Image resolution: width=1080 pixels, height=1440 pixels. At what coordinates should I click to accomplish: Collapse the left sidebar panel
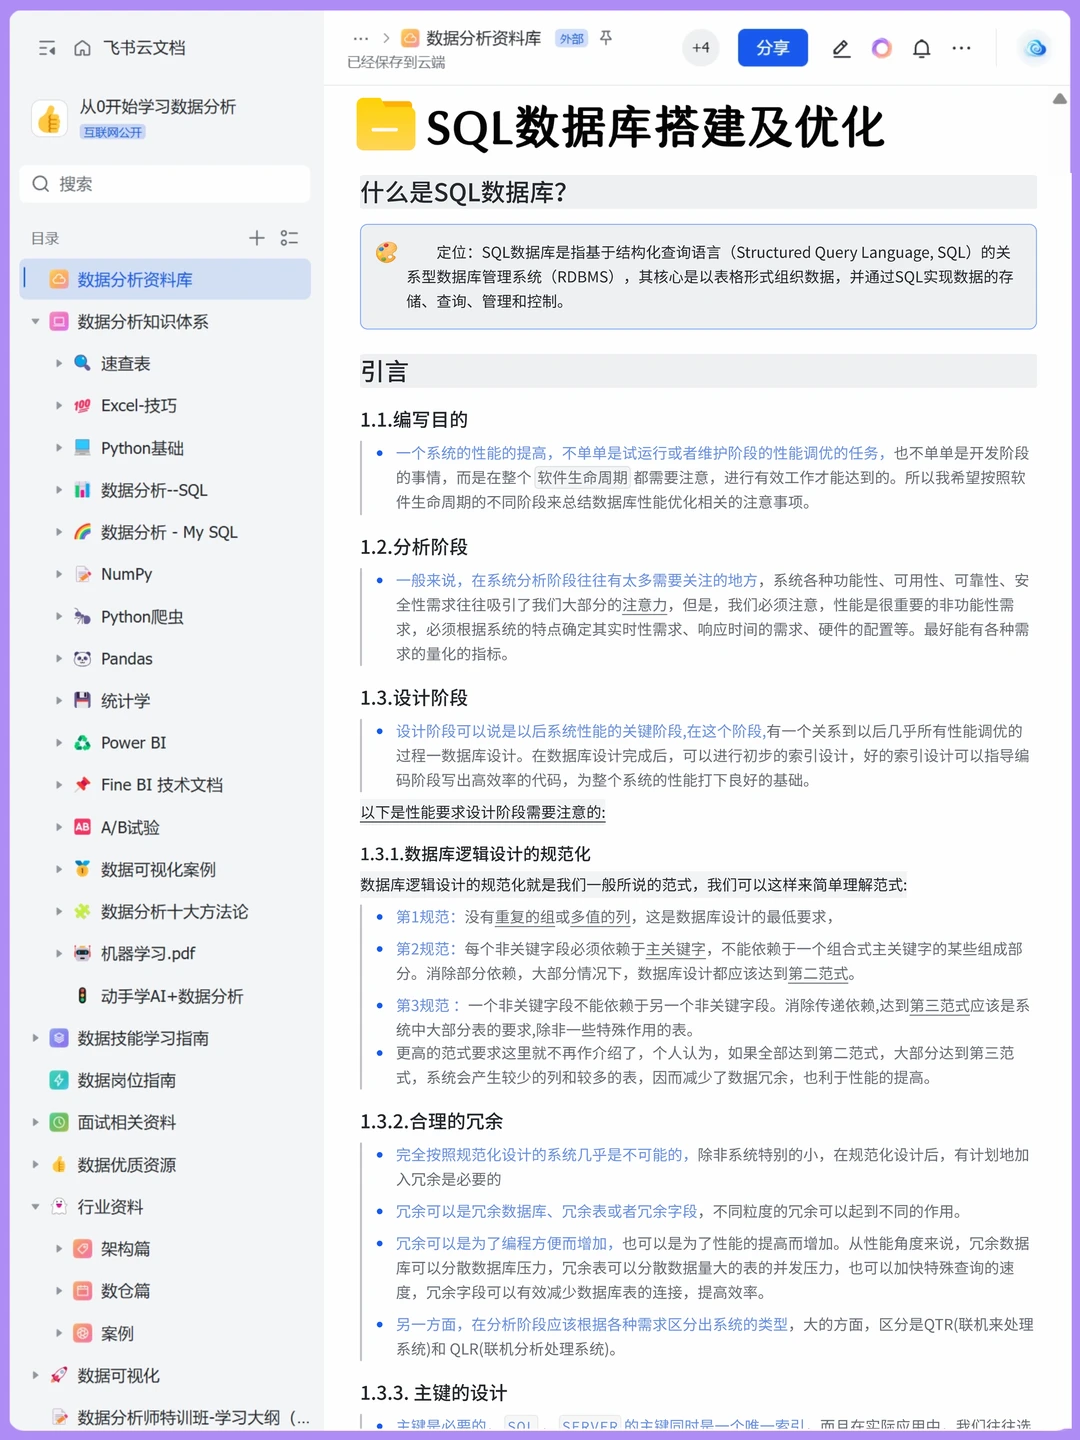click(46, 47)
